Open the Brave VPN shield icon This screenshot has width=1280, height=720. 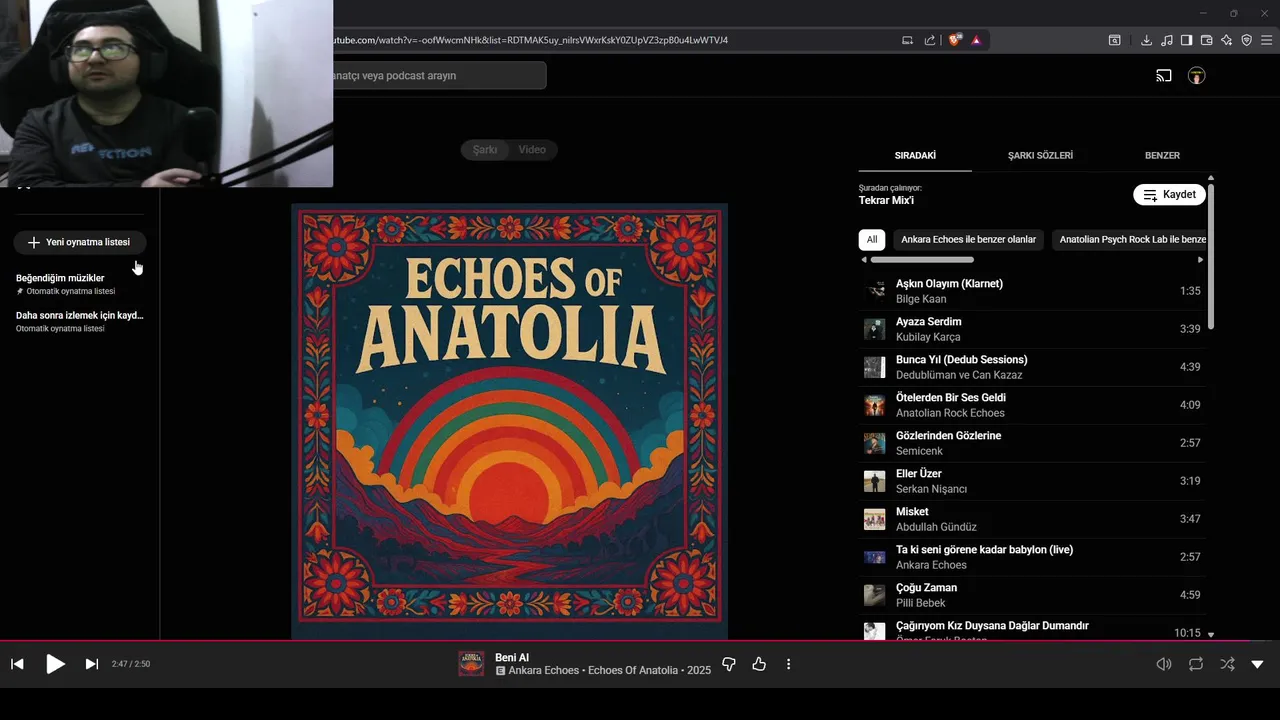point(1246,40)
